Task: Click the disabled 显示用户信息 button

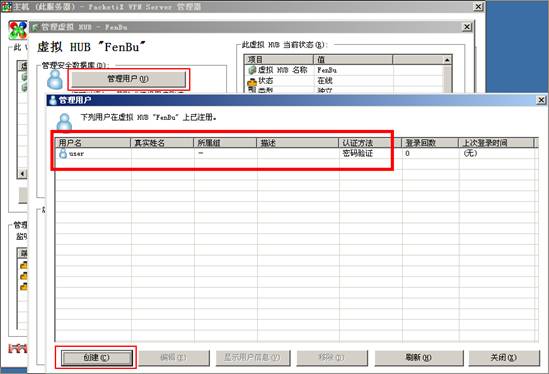Action: click(x=252, y=358)
